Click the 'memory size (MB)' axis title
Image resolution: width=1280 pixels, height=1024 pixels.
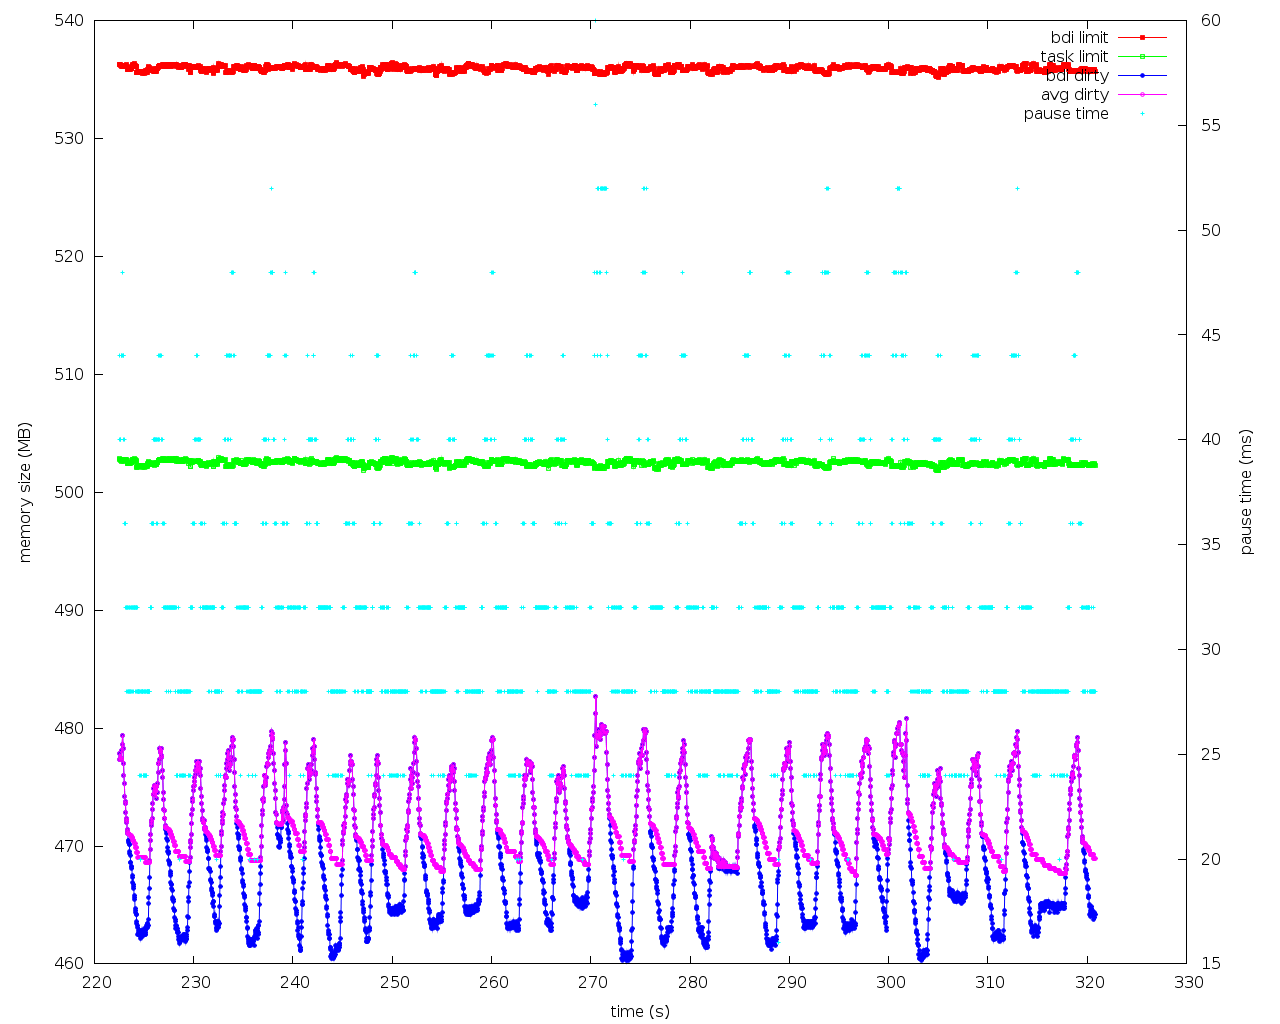[25, 491]
